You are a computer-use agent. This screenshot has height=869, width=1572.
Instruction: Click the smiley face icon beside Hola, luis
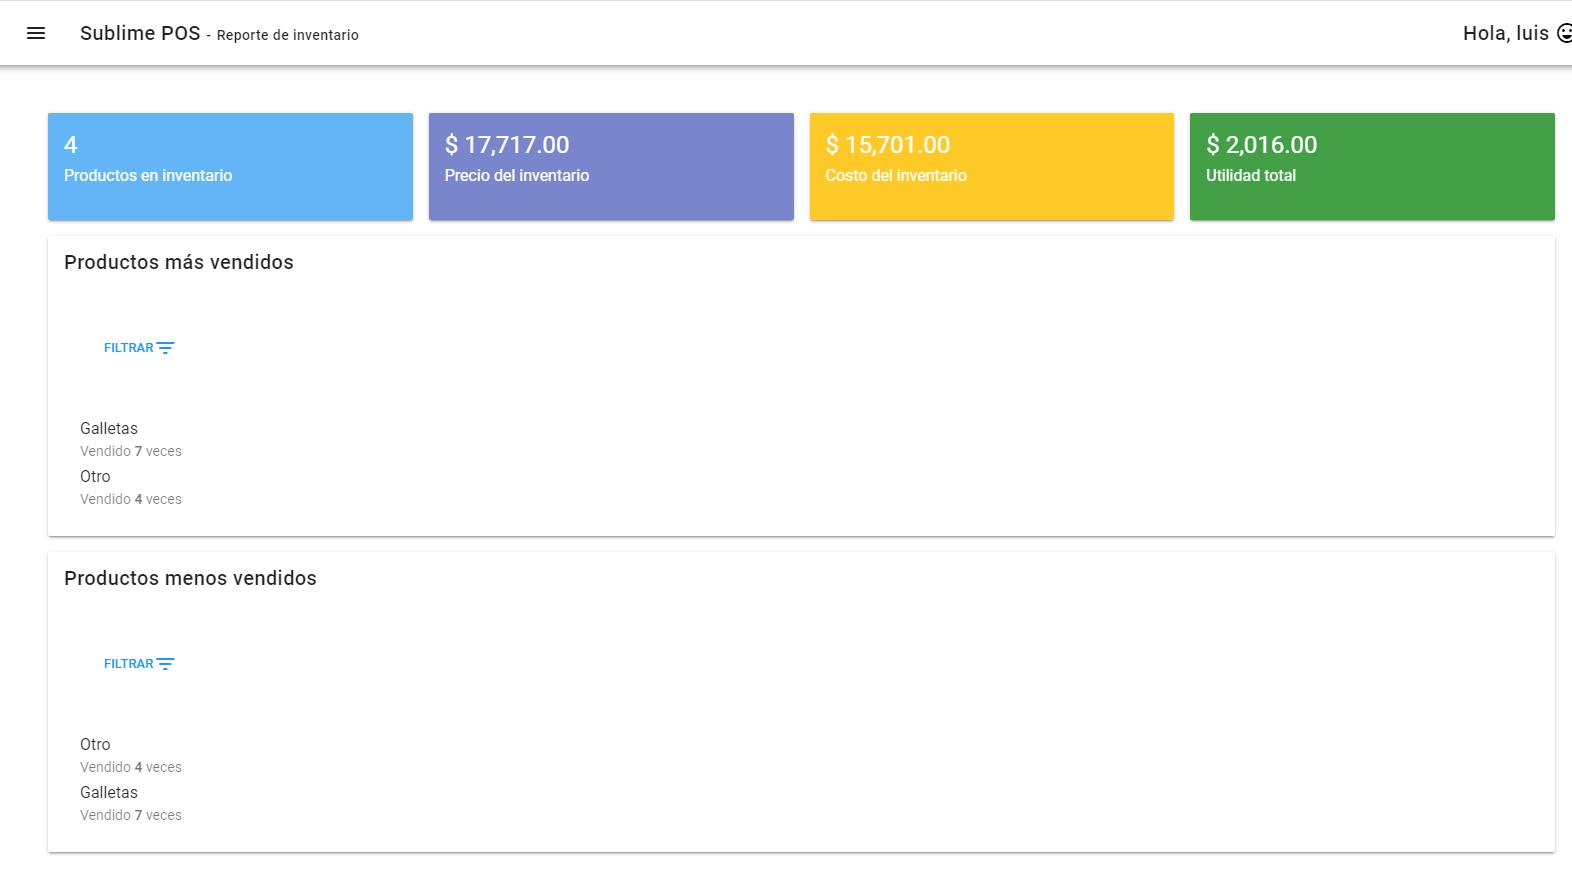tap(1564, 33)
